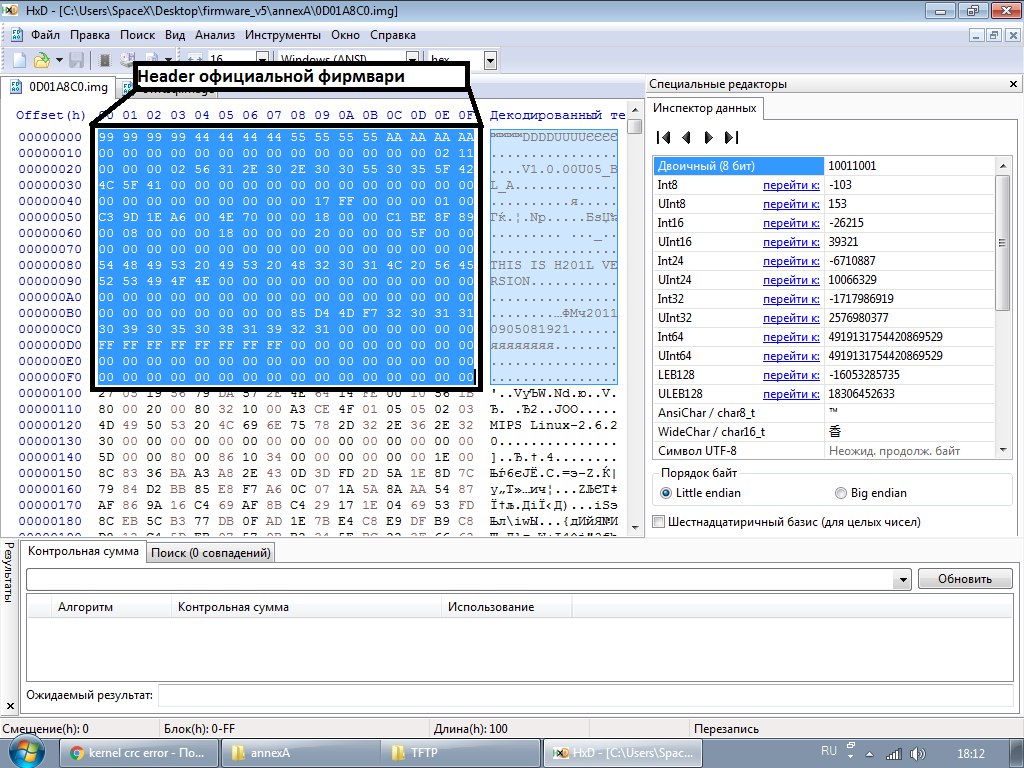This screenshot has height=768, width=1024.
Task: Click перейти к link for Int24
Action: coord(791,261)
